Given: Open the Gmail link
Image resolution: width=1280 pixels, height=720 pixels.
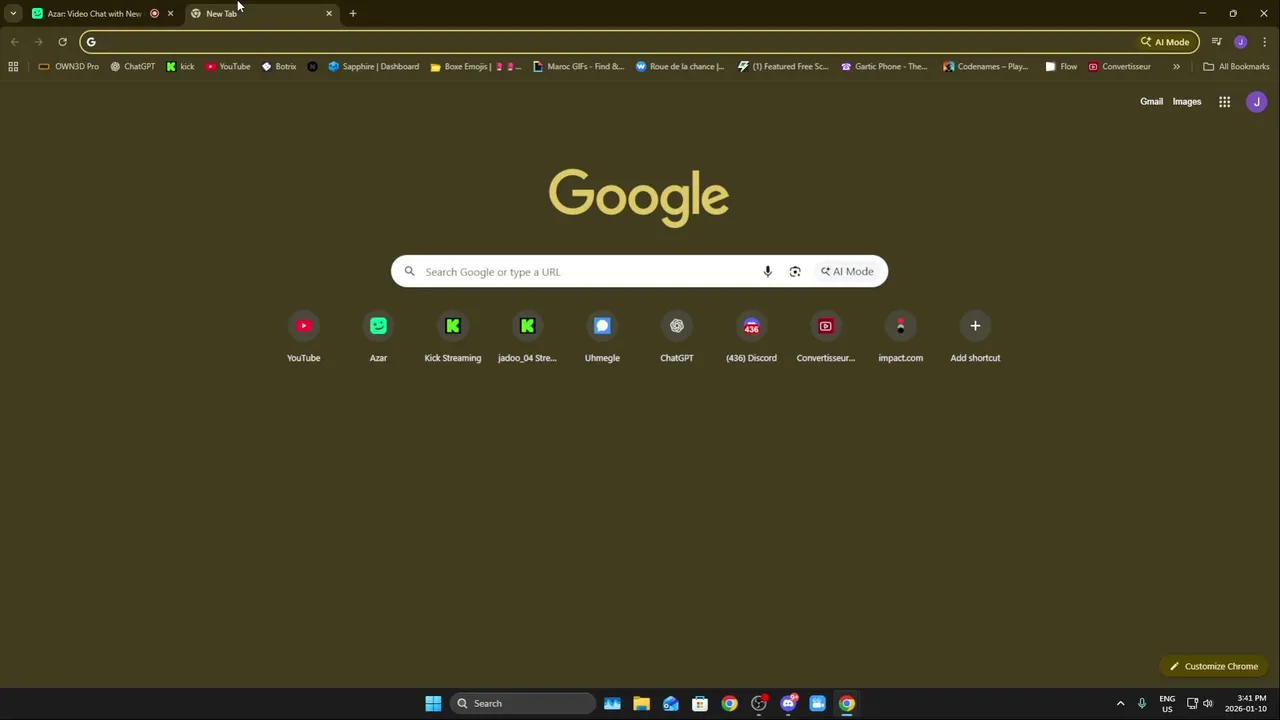Looking at the screenshot, I should [x=1151, y=101].
